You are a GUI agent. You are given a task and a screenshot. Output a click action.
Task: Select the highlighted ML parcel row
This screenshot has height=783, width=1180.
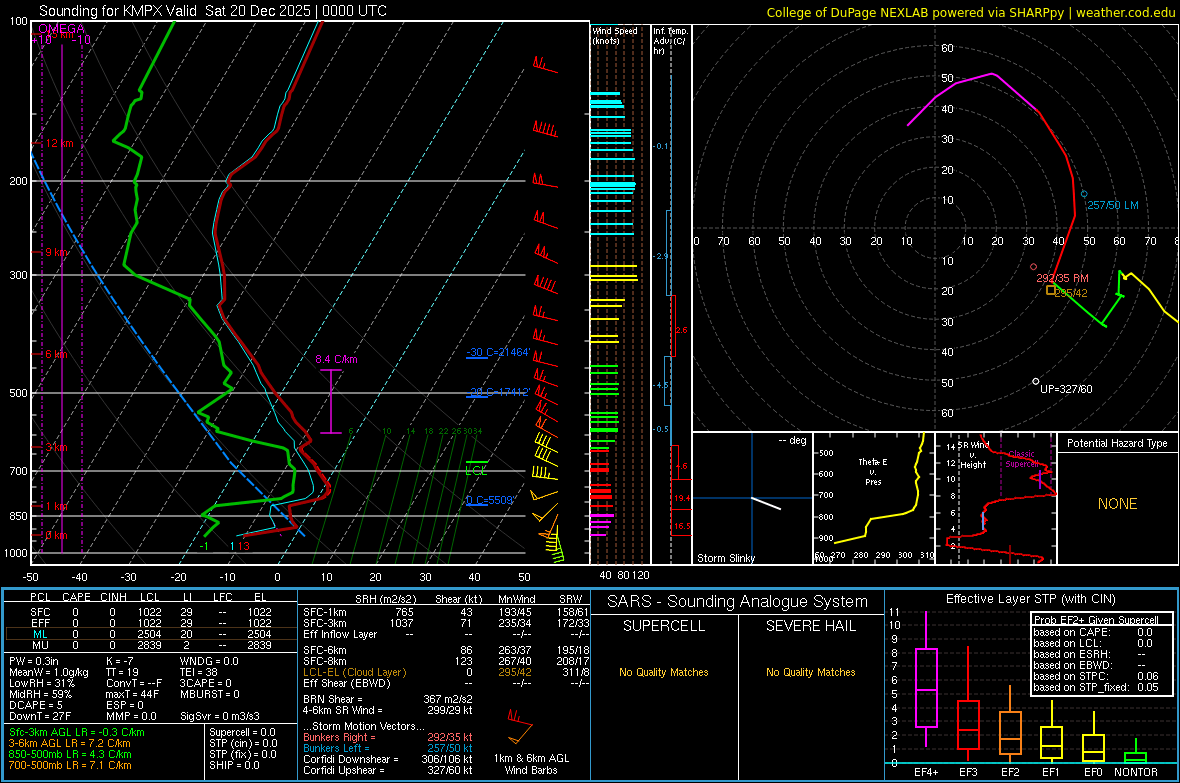(x=151, y=634)
